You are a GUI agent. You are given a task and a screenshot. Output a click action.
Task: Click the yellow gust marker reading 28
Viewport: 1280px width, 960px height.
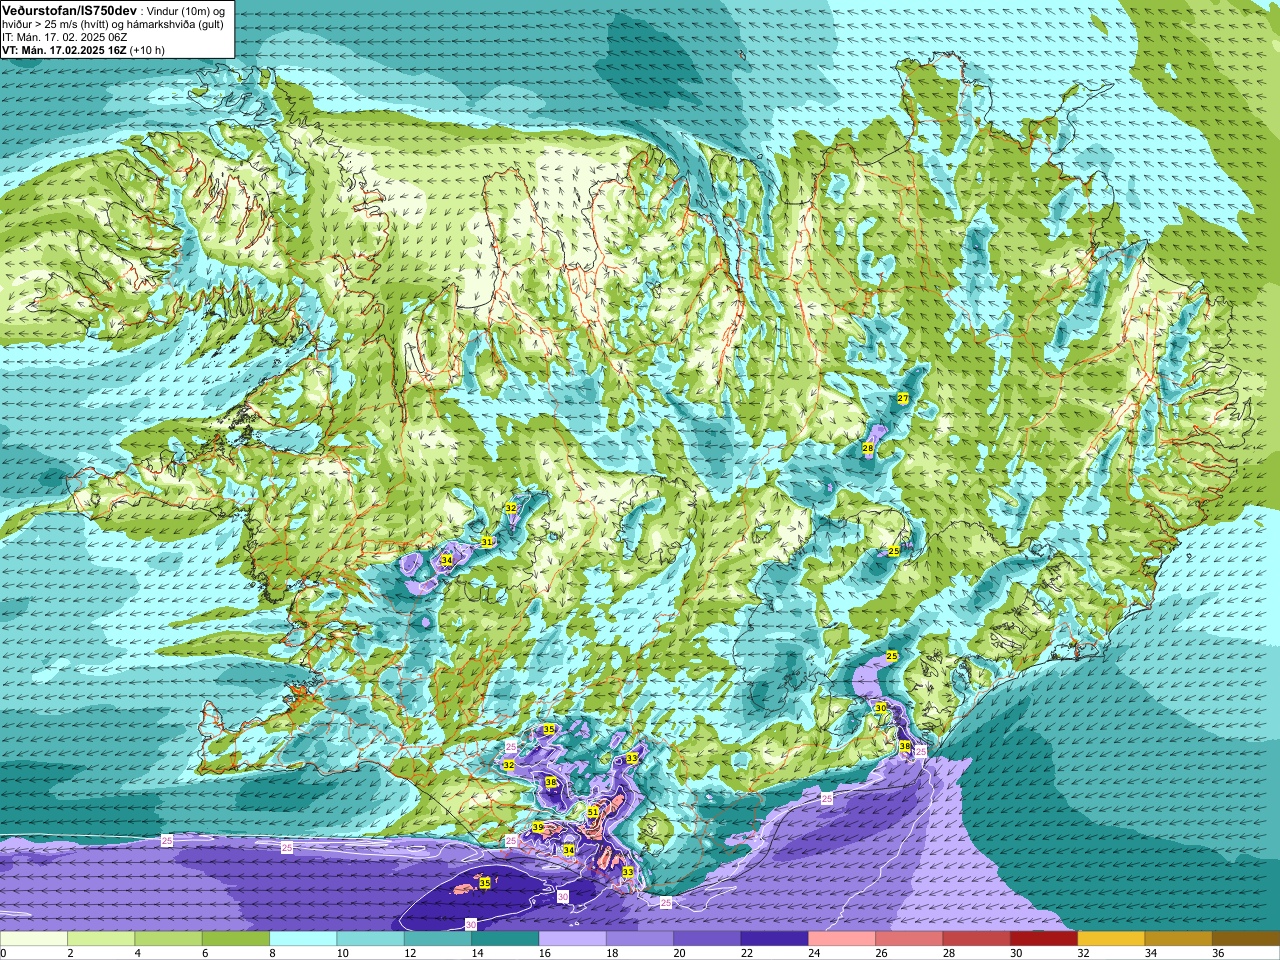click(868, 448)
